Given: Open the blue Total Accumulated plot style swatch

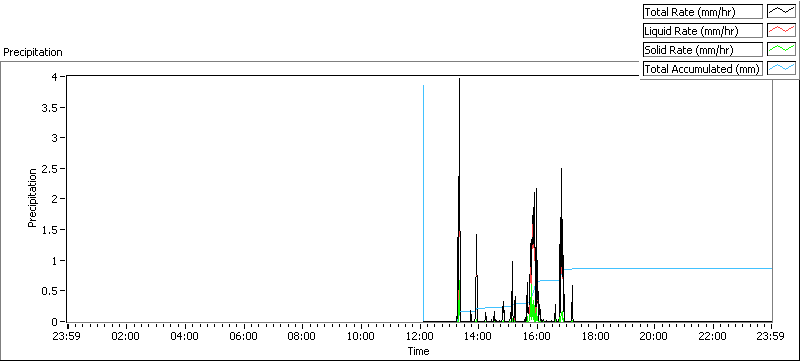Looking at the screenshot, I should pyautogui.click(x=781, y=69).
